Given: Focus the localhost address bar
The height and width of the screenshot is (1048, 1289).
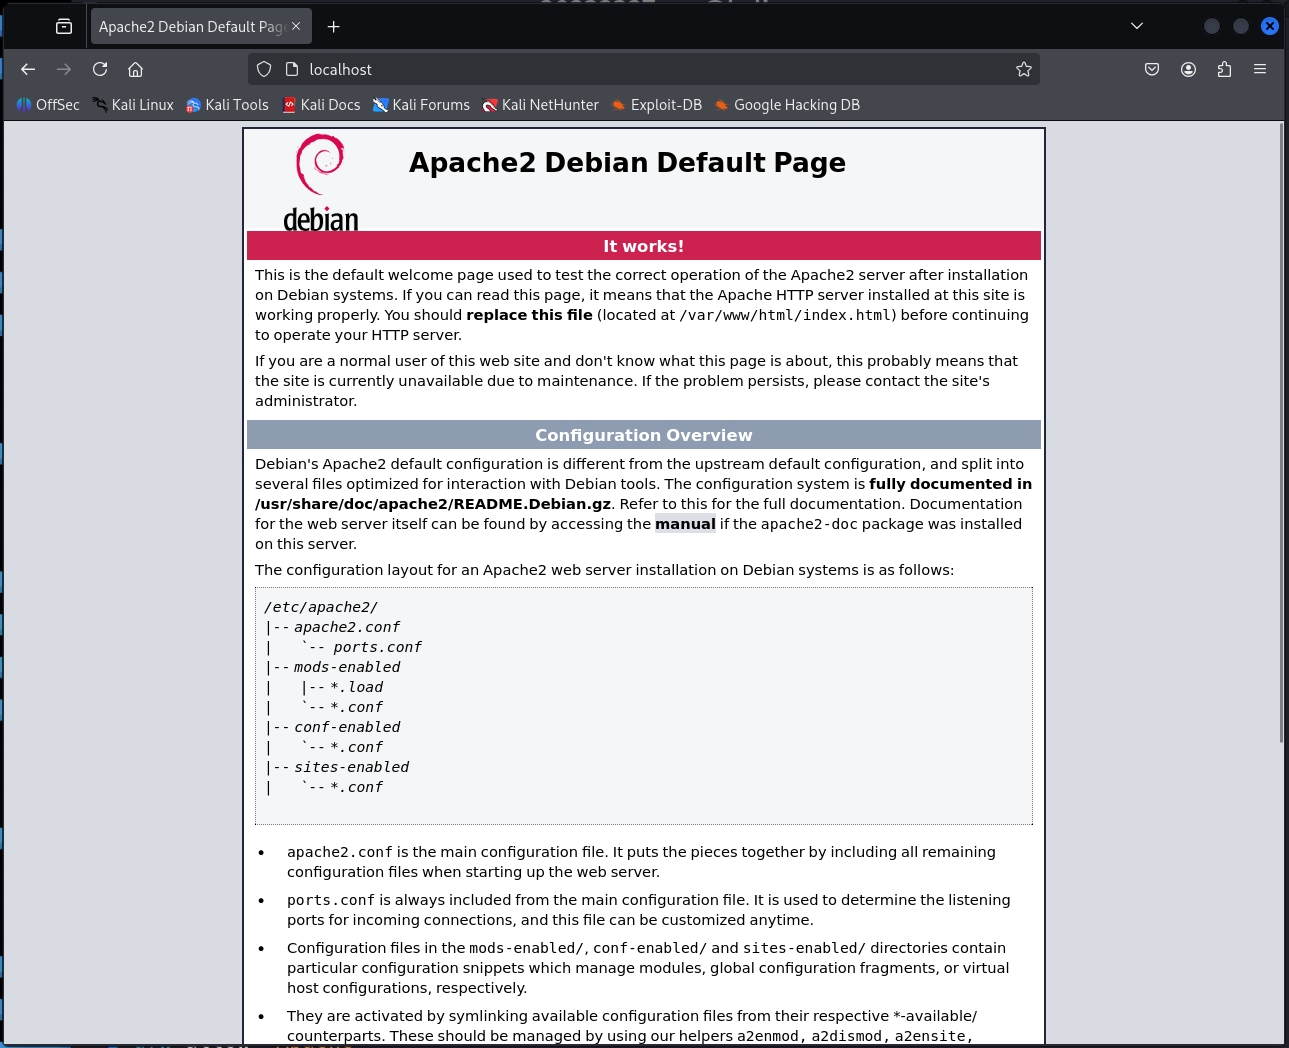Looking at the screenshot, I should click(644, 69).
